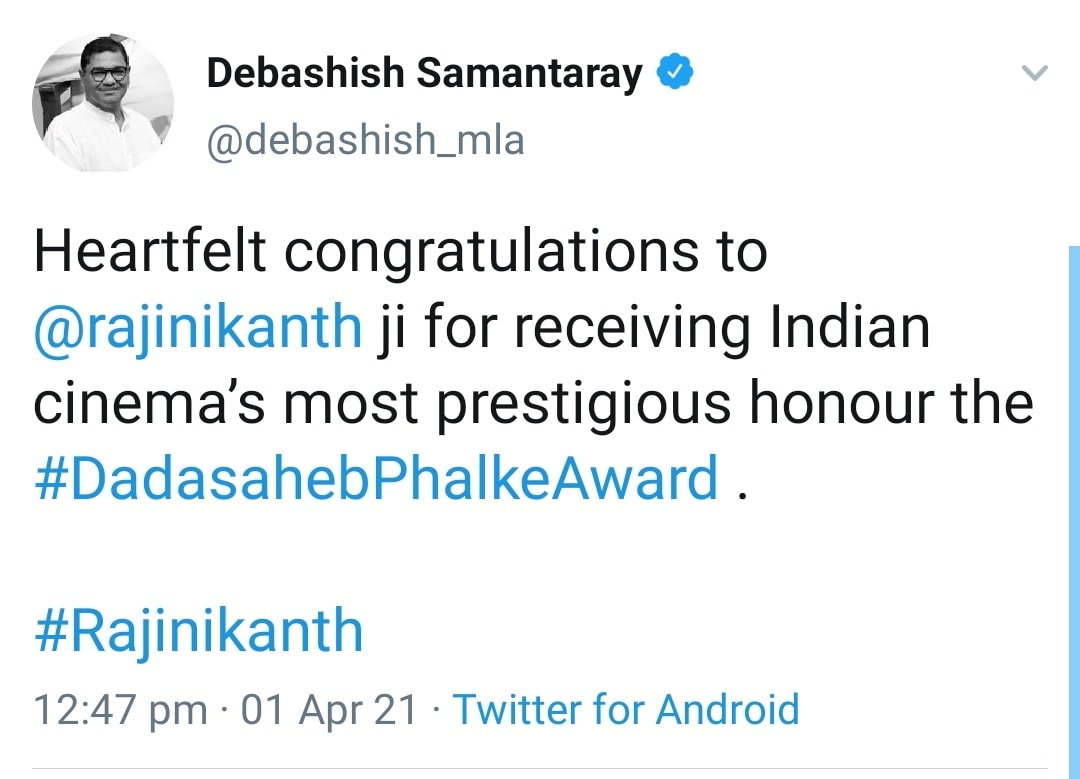Open the @debashish_mla handle
The image size is (1080, 779).
[x=365, y=140]
